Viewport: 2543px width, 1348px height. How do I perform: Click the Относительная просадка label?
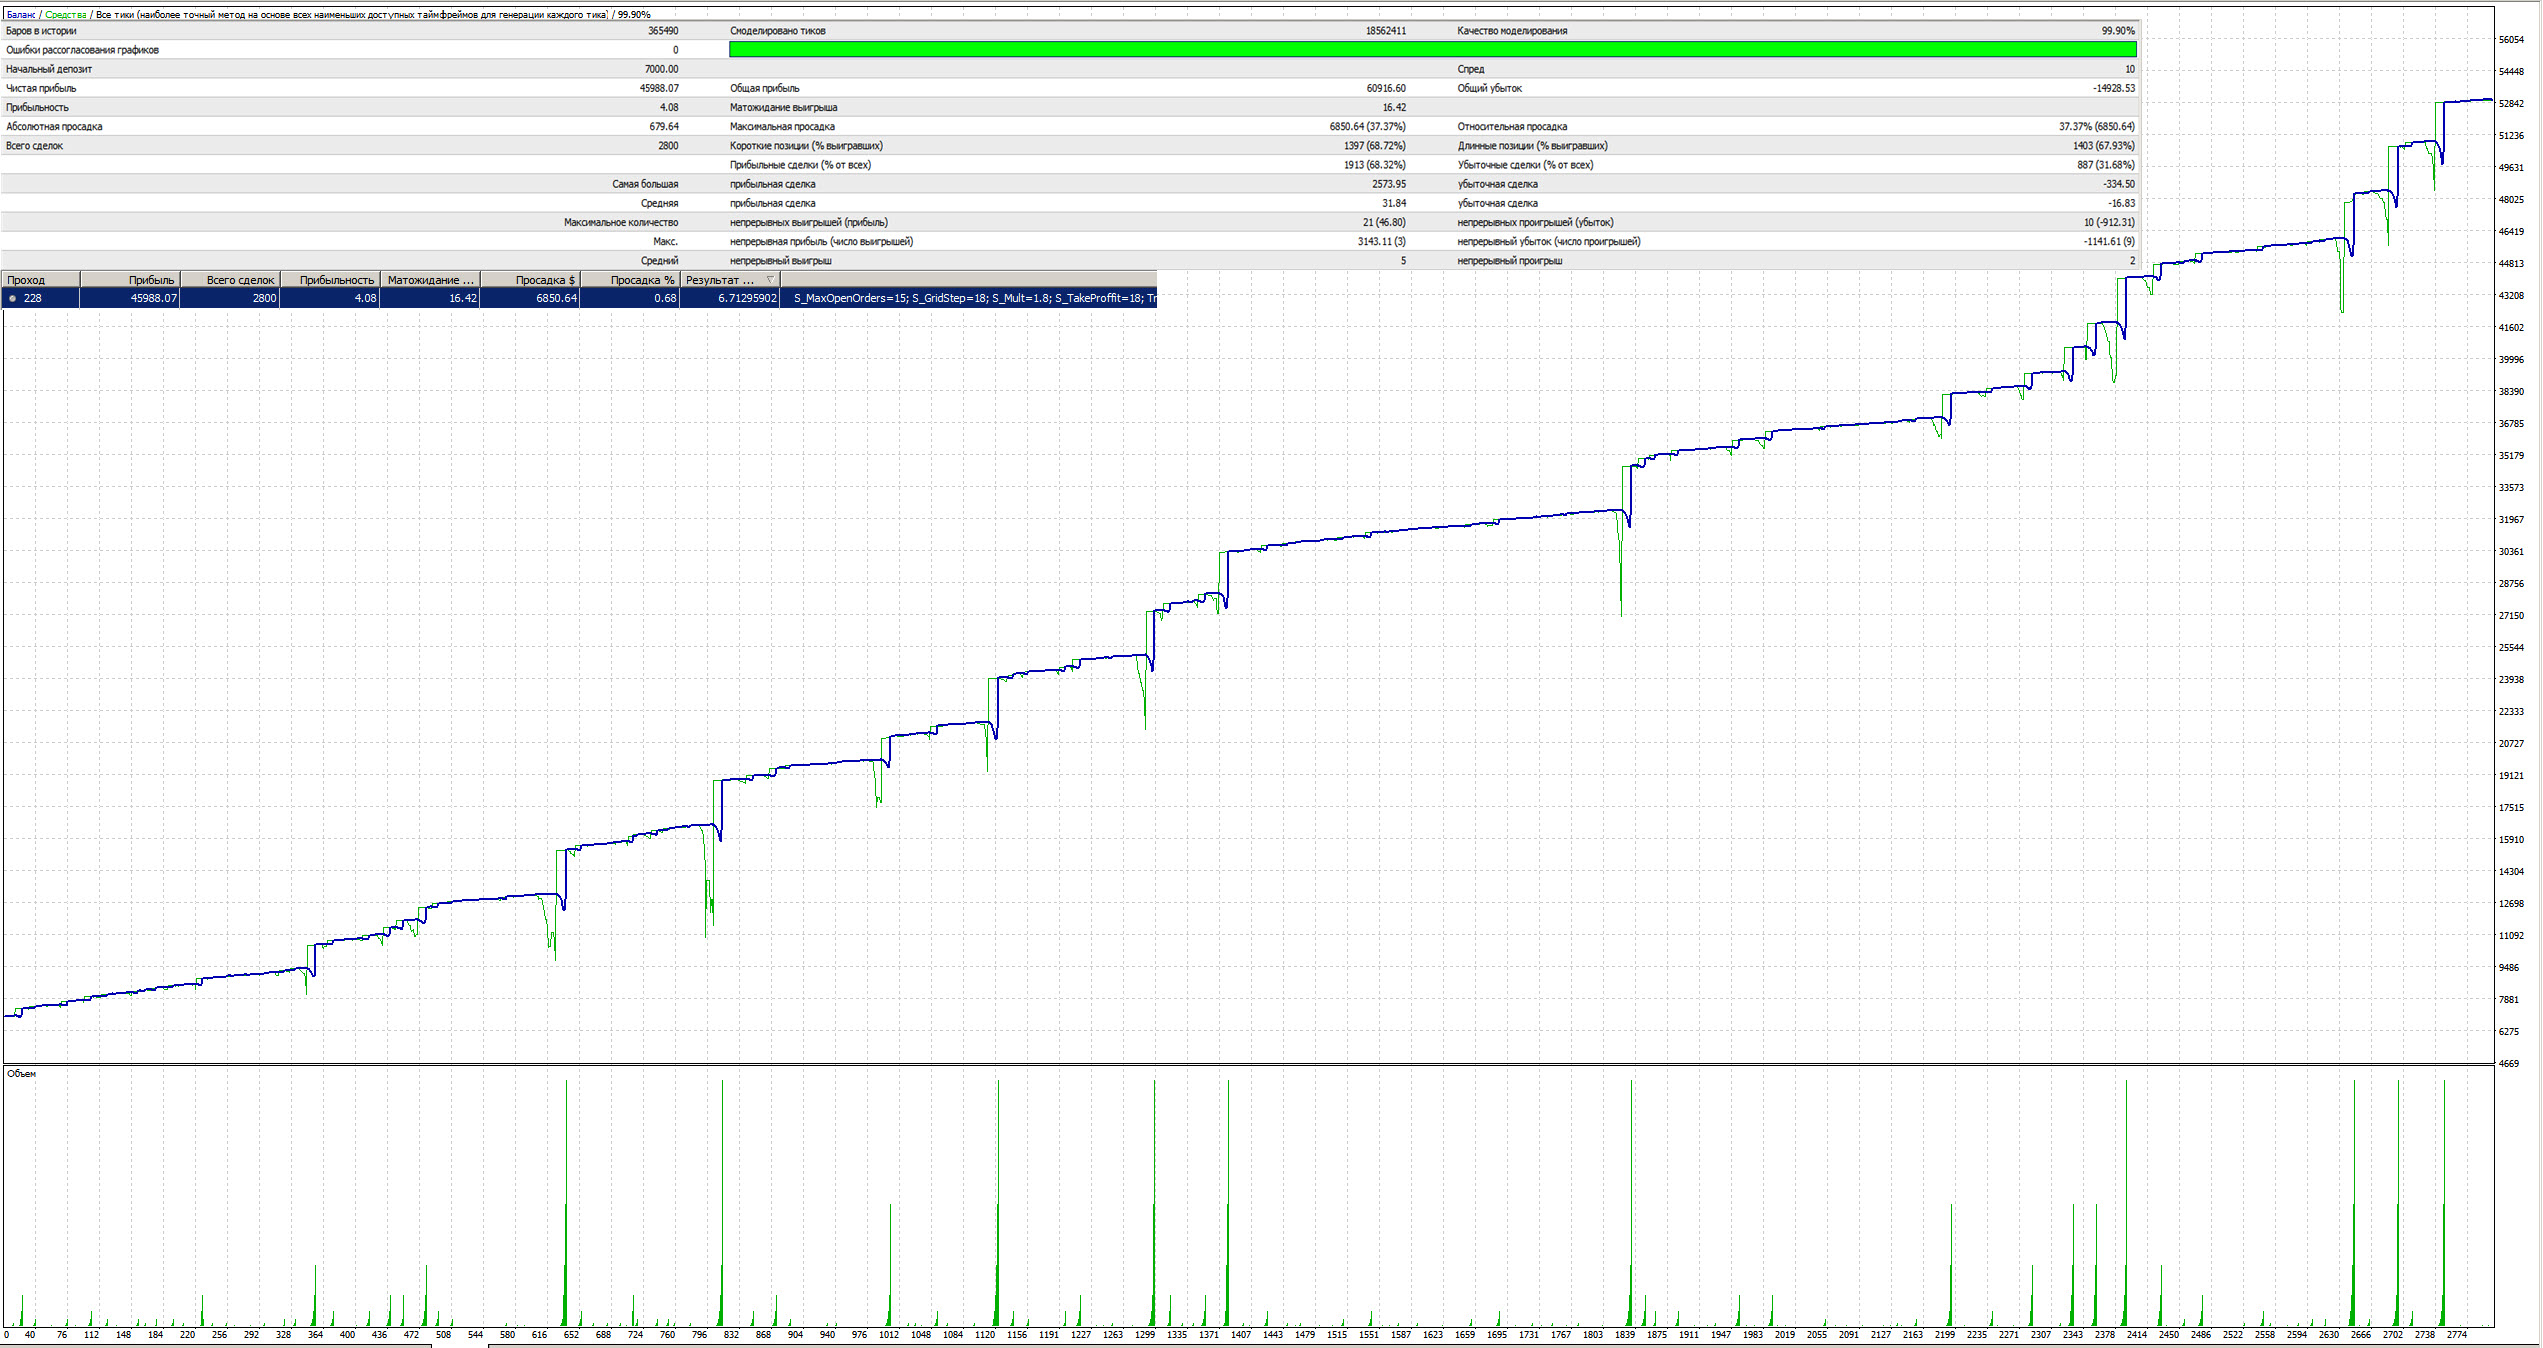tap(1512, 127)
